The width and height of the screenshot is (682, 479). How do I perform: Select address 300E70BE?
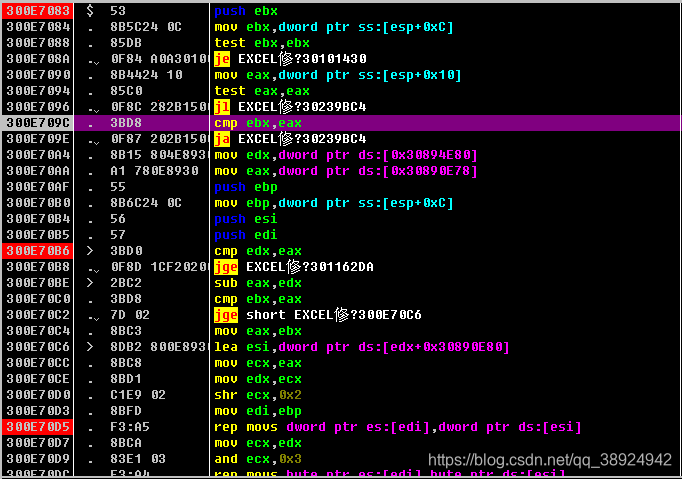coord(38,283)
